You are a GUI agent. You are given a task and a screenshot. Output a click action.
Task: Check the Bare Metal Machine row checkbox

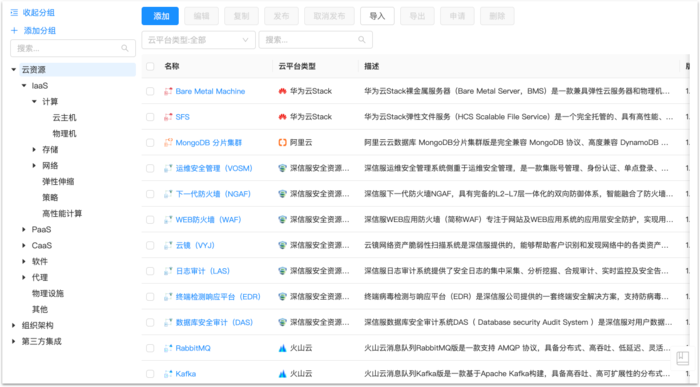(x=150, y=91)
